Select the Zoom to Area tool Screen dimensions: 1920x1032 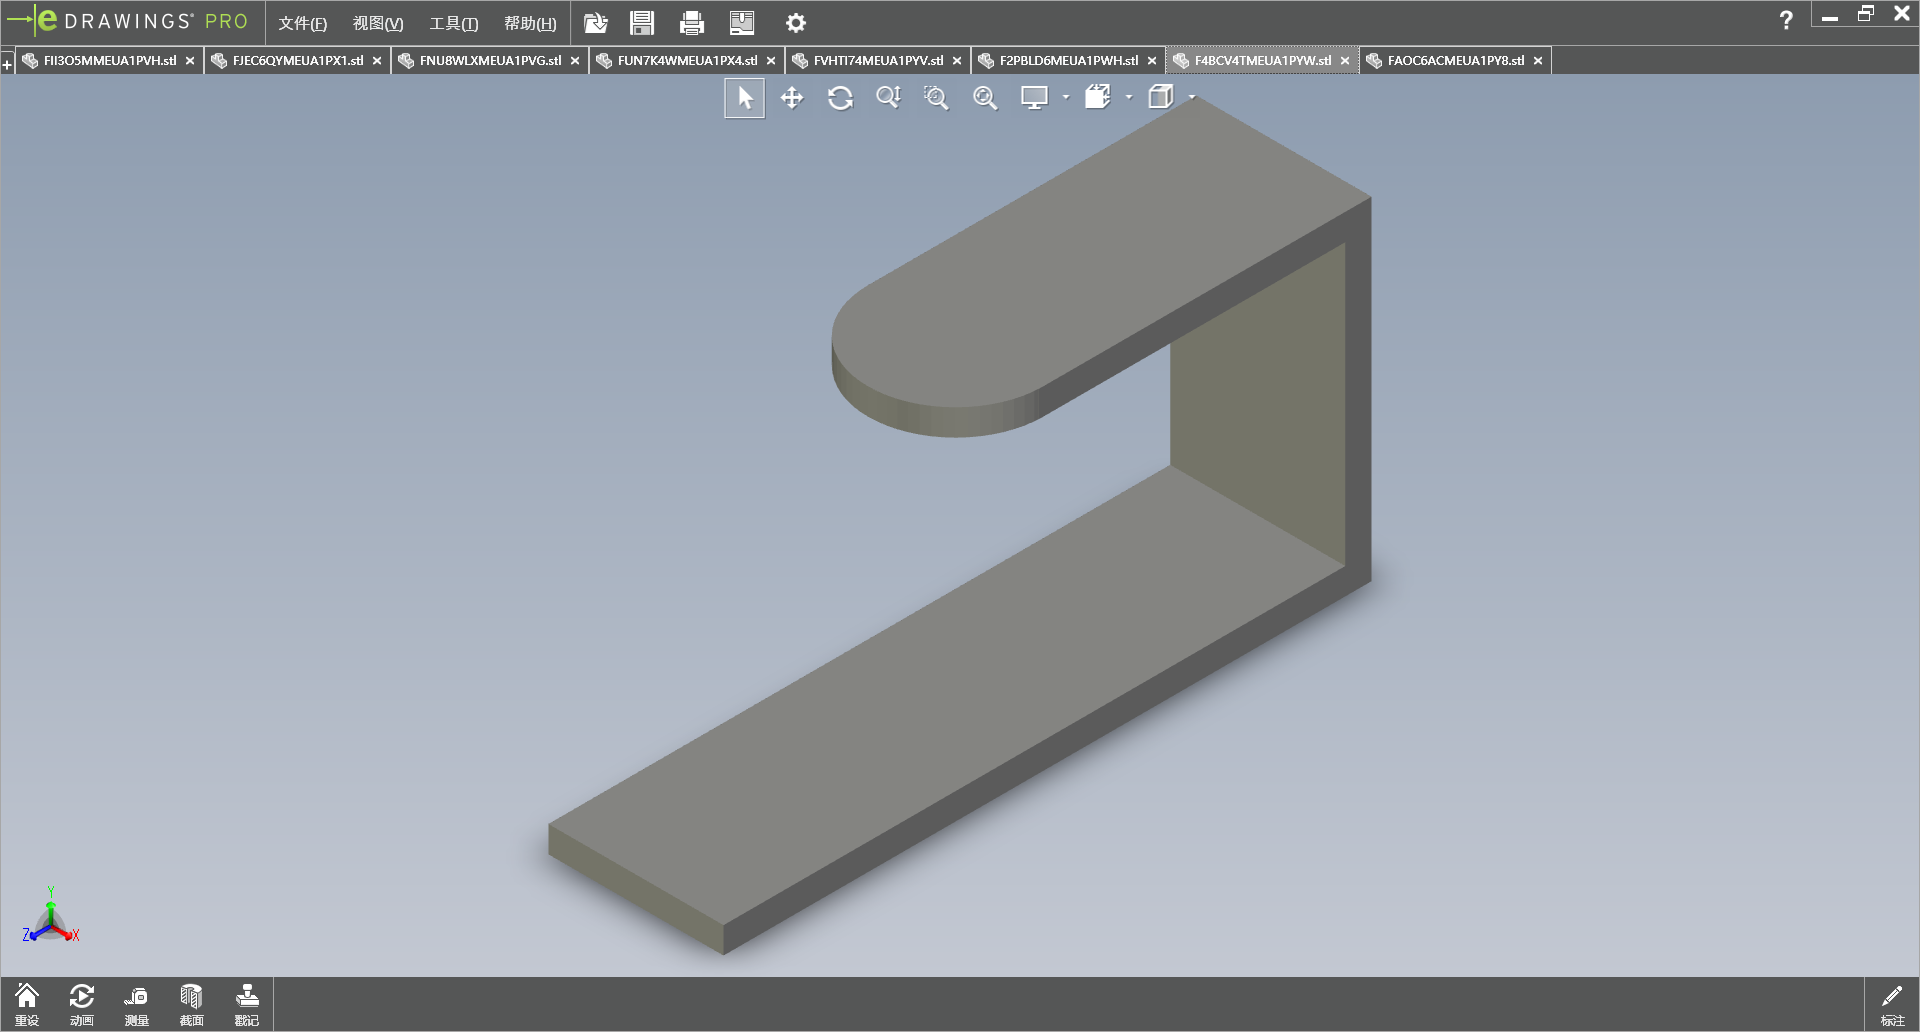click(x=936, y=98)
